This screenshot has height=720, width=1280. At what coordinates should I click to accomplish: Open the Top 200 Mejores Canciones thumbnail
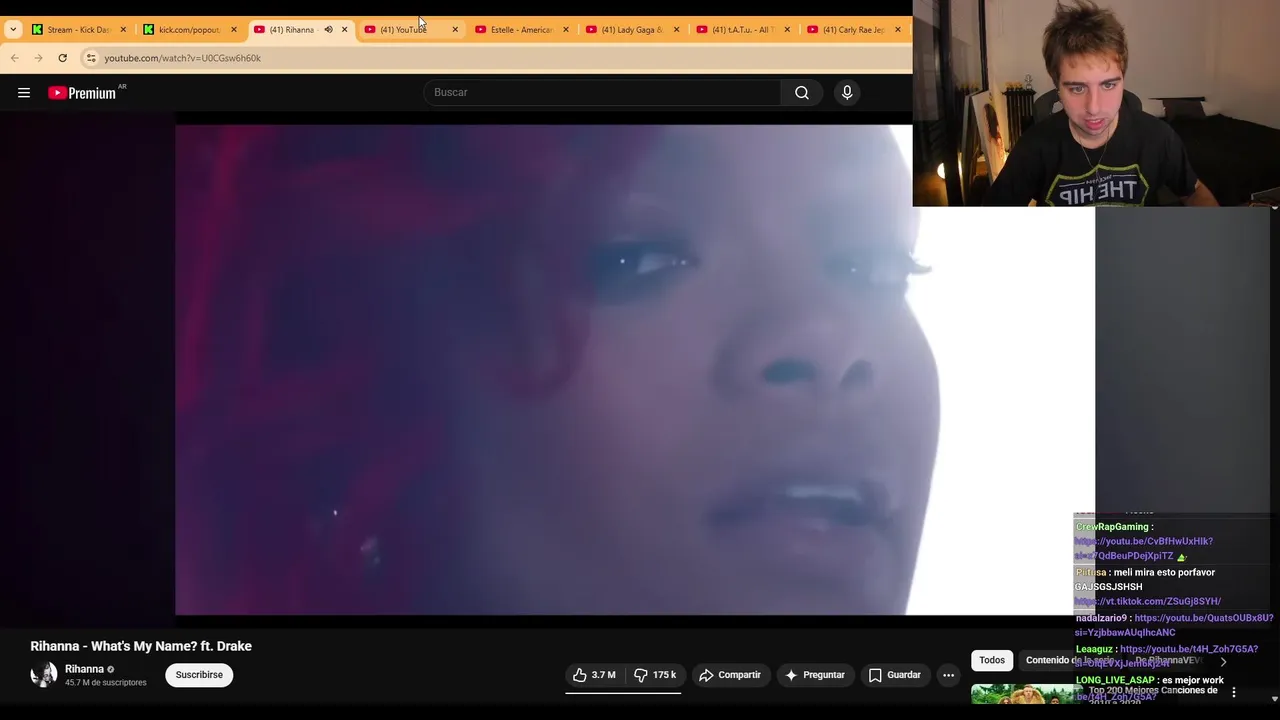pyautogui.click(x=1026, y=694)
